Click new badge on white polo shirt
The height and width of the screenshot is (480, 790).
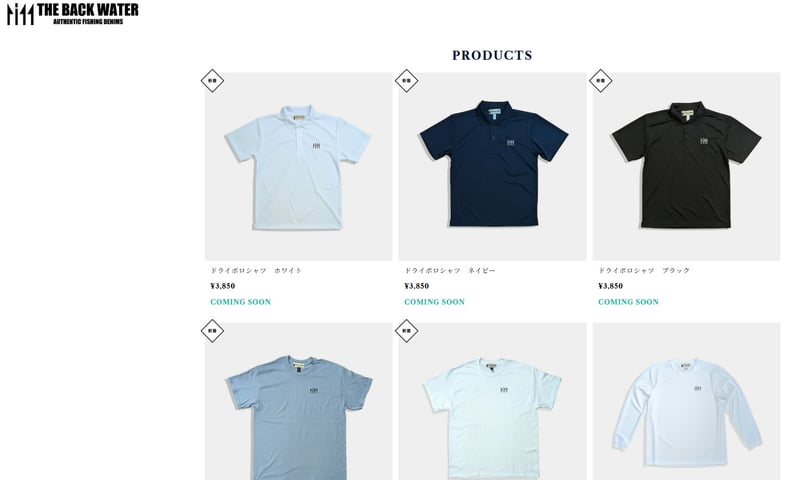[x=212, y=81]
